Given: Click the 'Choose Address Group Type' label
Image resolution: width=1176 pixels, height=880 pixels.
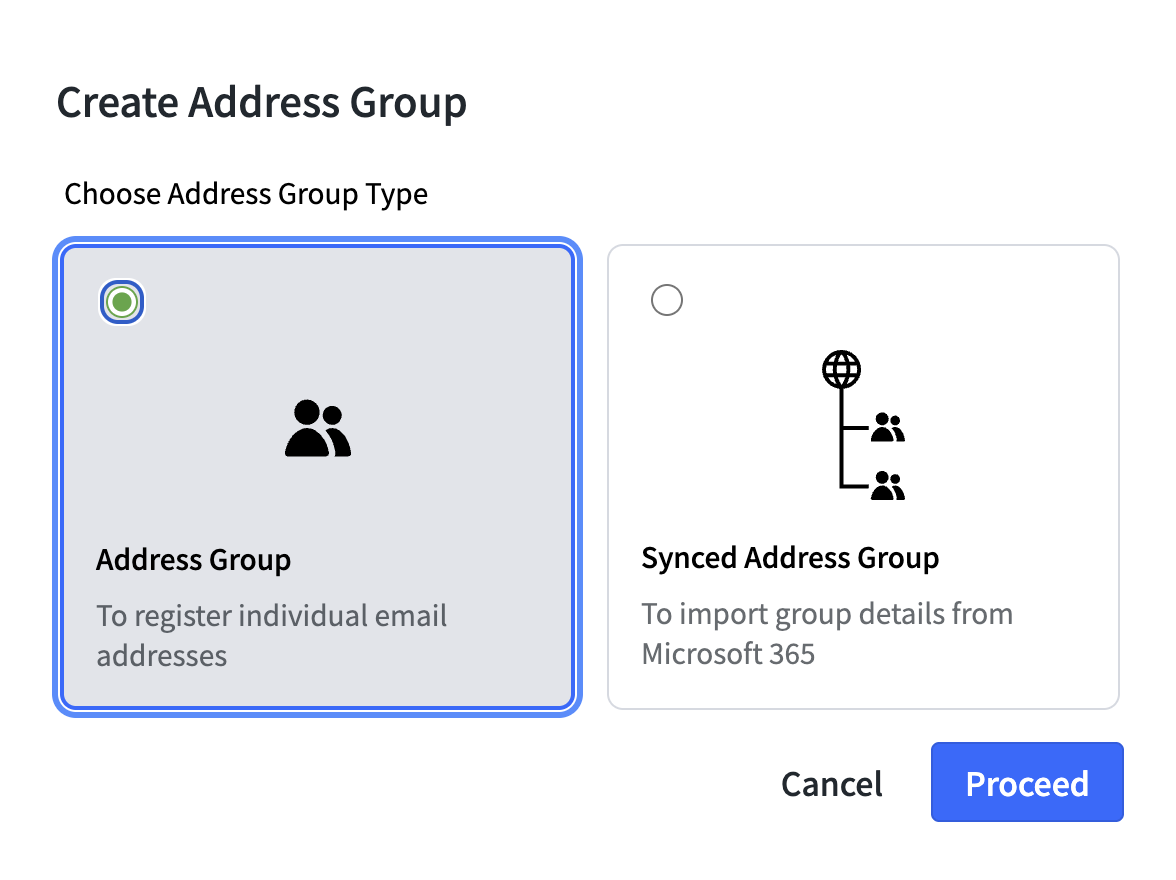Looking at the screenshot, I should click(246, 194).
